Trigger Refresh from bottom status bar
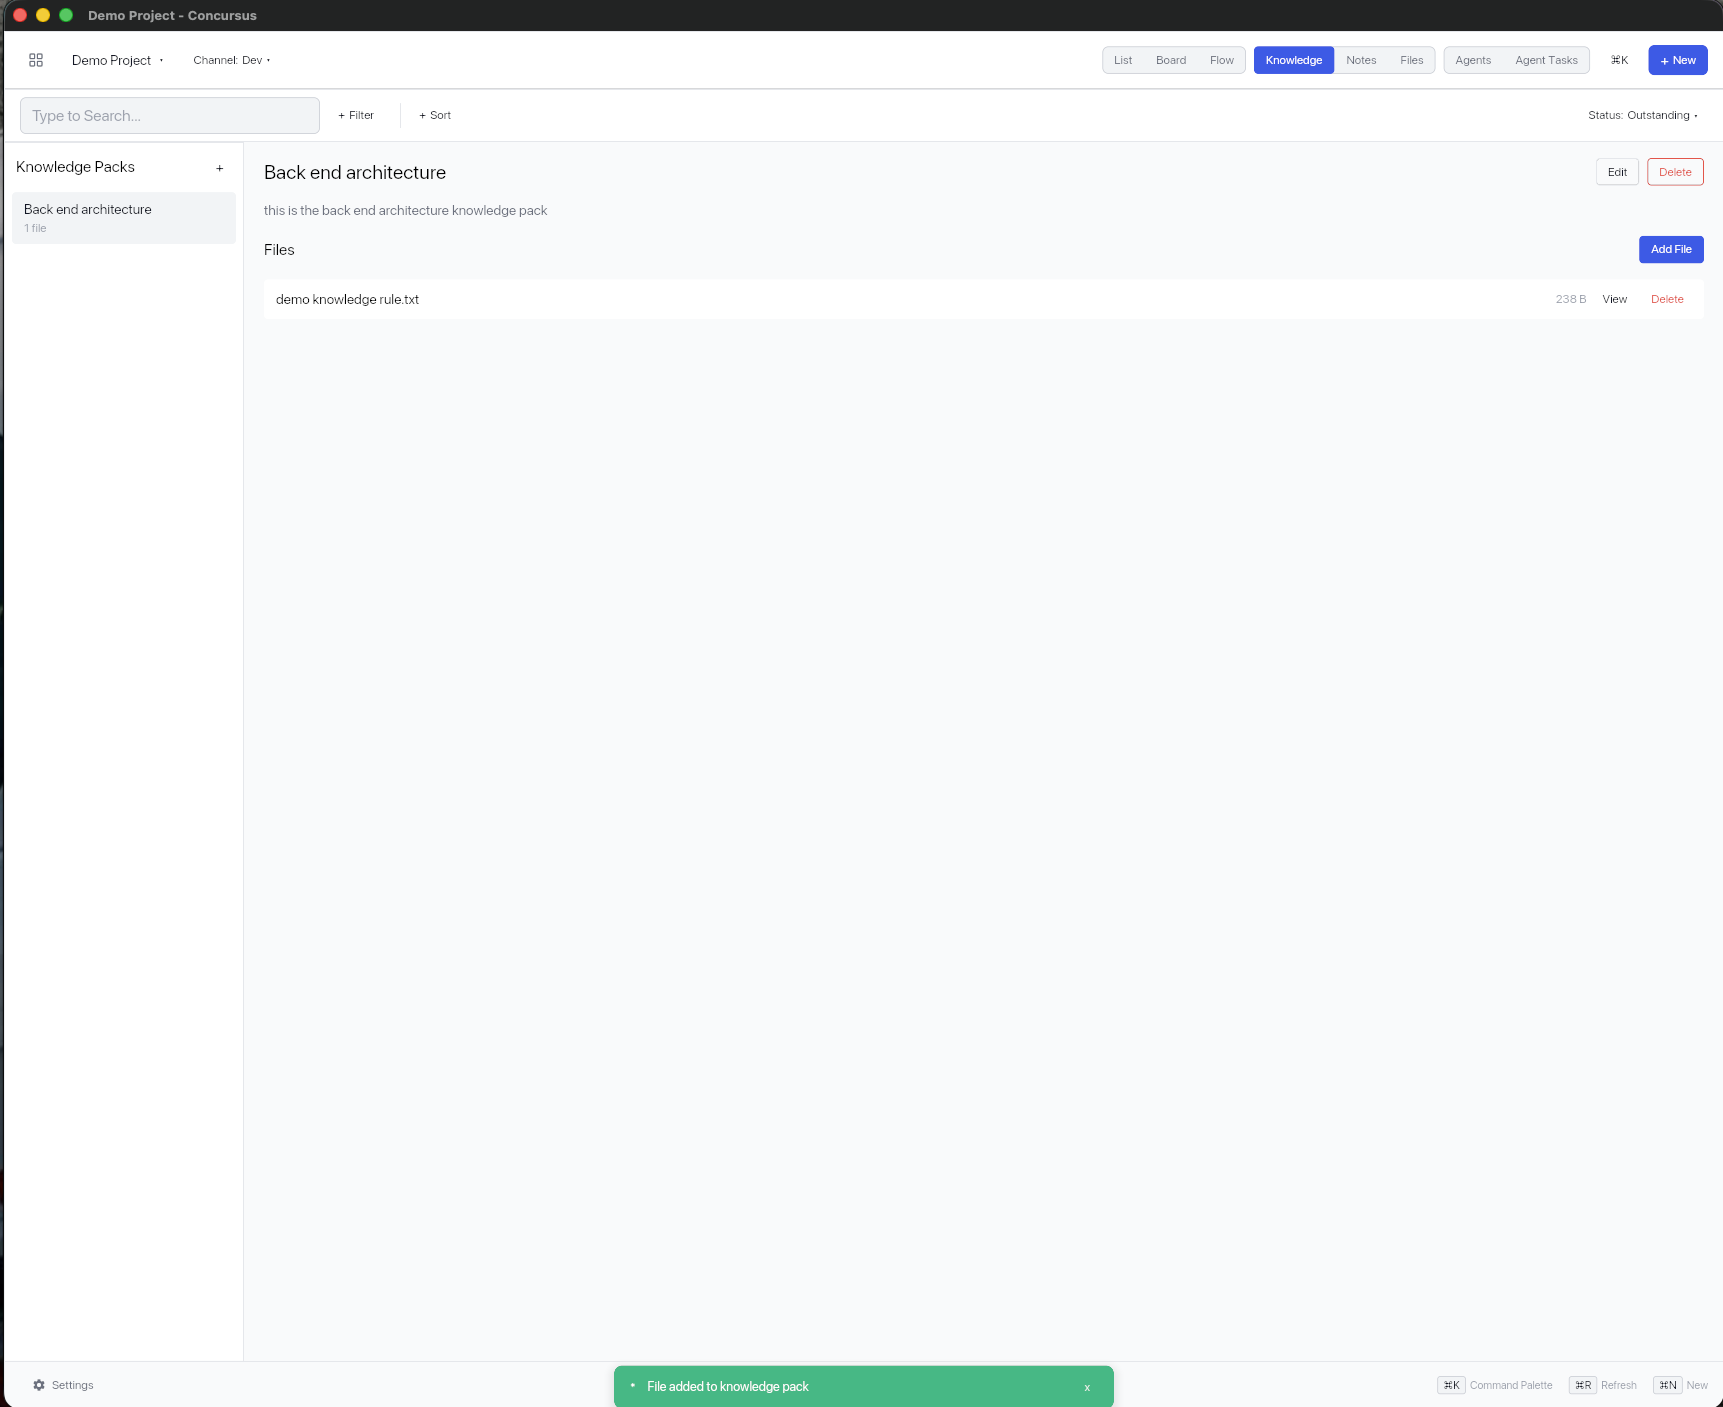The width and height of the screenshot is (1723, 1407). (x=1619, y=1385)
